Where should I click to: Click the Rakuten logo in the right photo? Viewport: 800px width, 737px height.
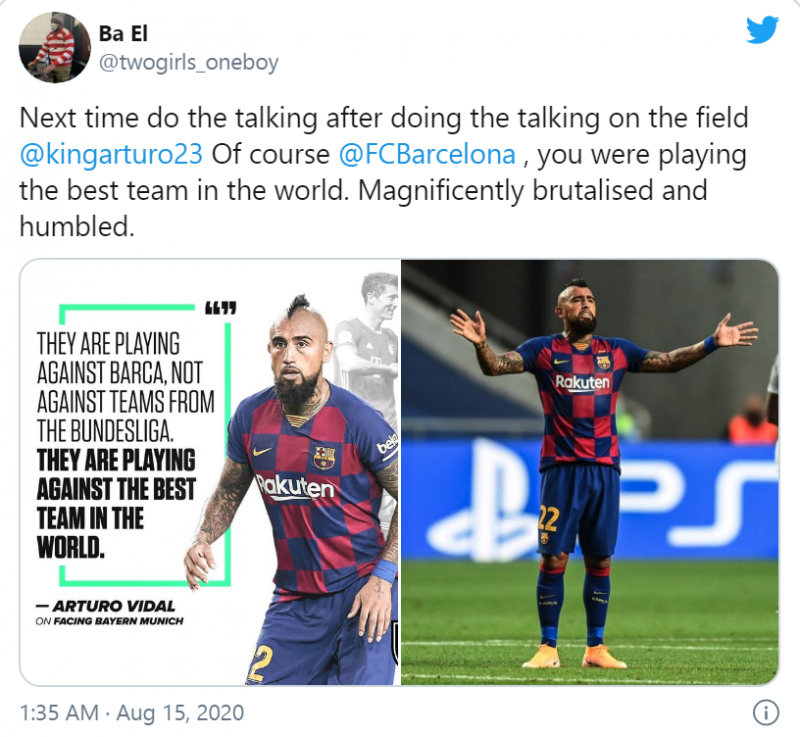pyautogui.click(x=582, y=383)
